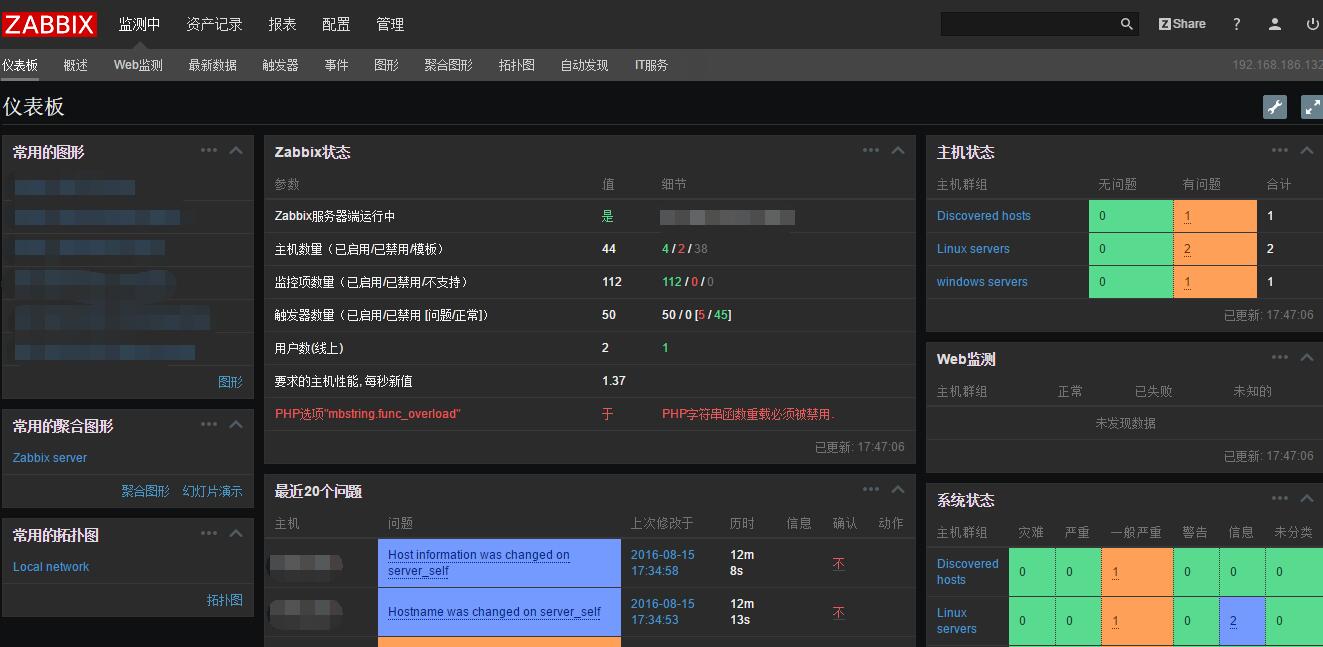Image resolution: width=1323 pixels, height=647 pixels.
Task: Collapse the Zabbix状态 widget
Action: (x=898, y=150)
